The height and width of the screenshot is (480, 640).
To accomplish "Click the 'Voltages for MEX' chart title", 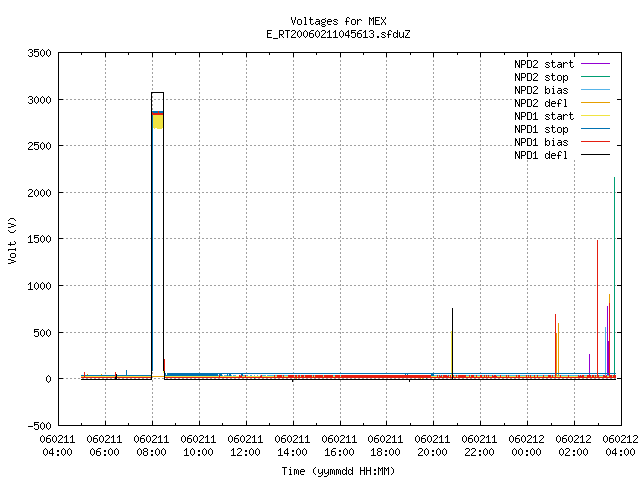I will point(338,21).
